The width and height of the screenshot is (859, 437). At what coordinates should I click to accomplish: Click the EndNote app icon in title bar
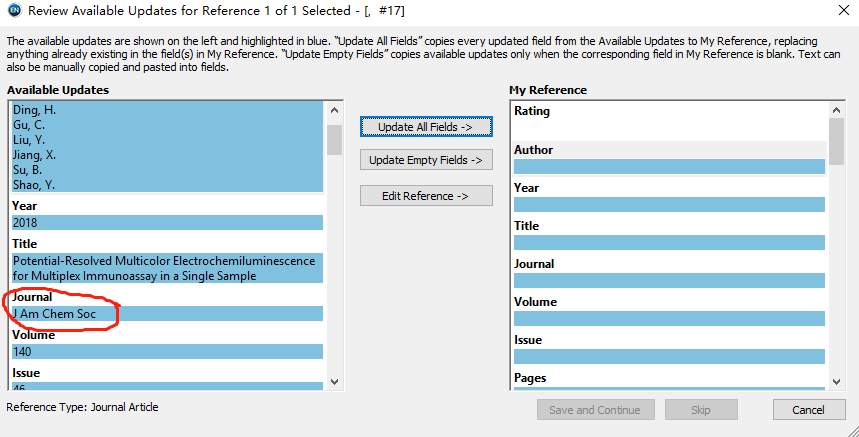coord(12,11)
